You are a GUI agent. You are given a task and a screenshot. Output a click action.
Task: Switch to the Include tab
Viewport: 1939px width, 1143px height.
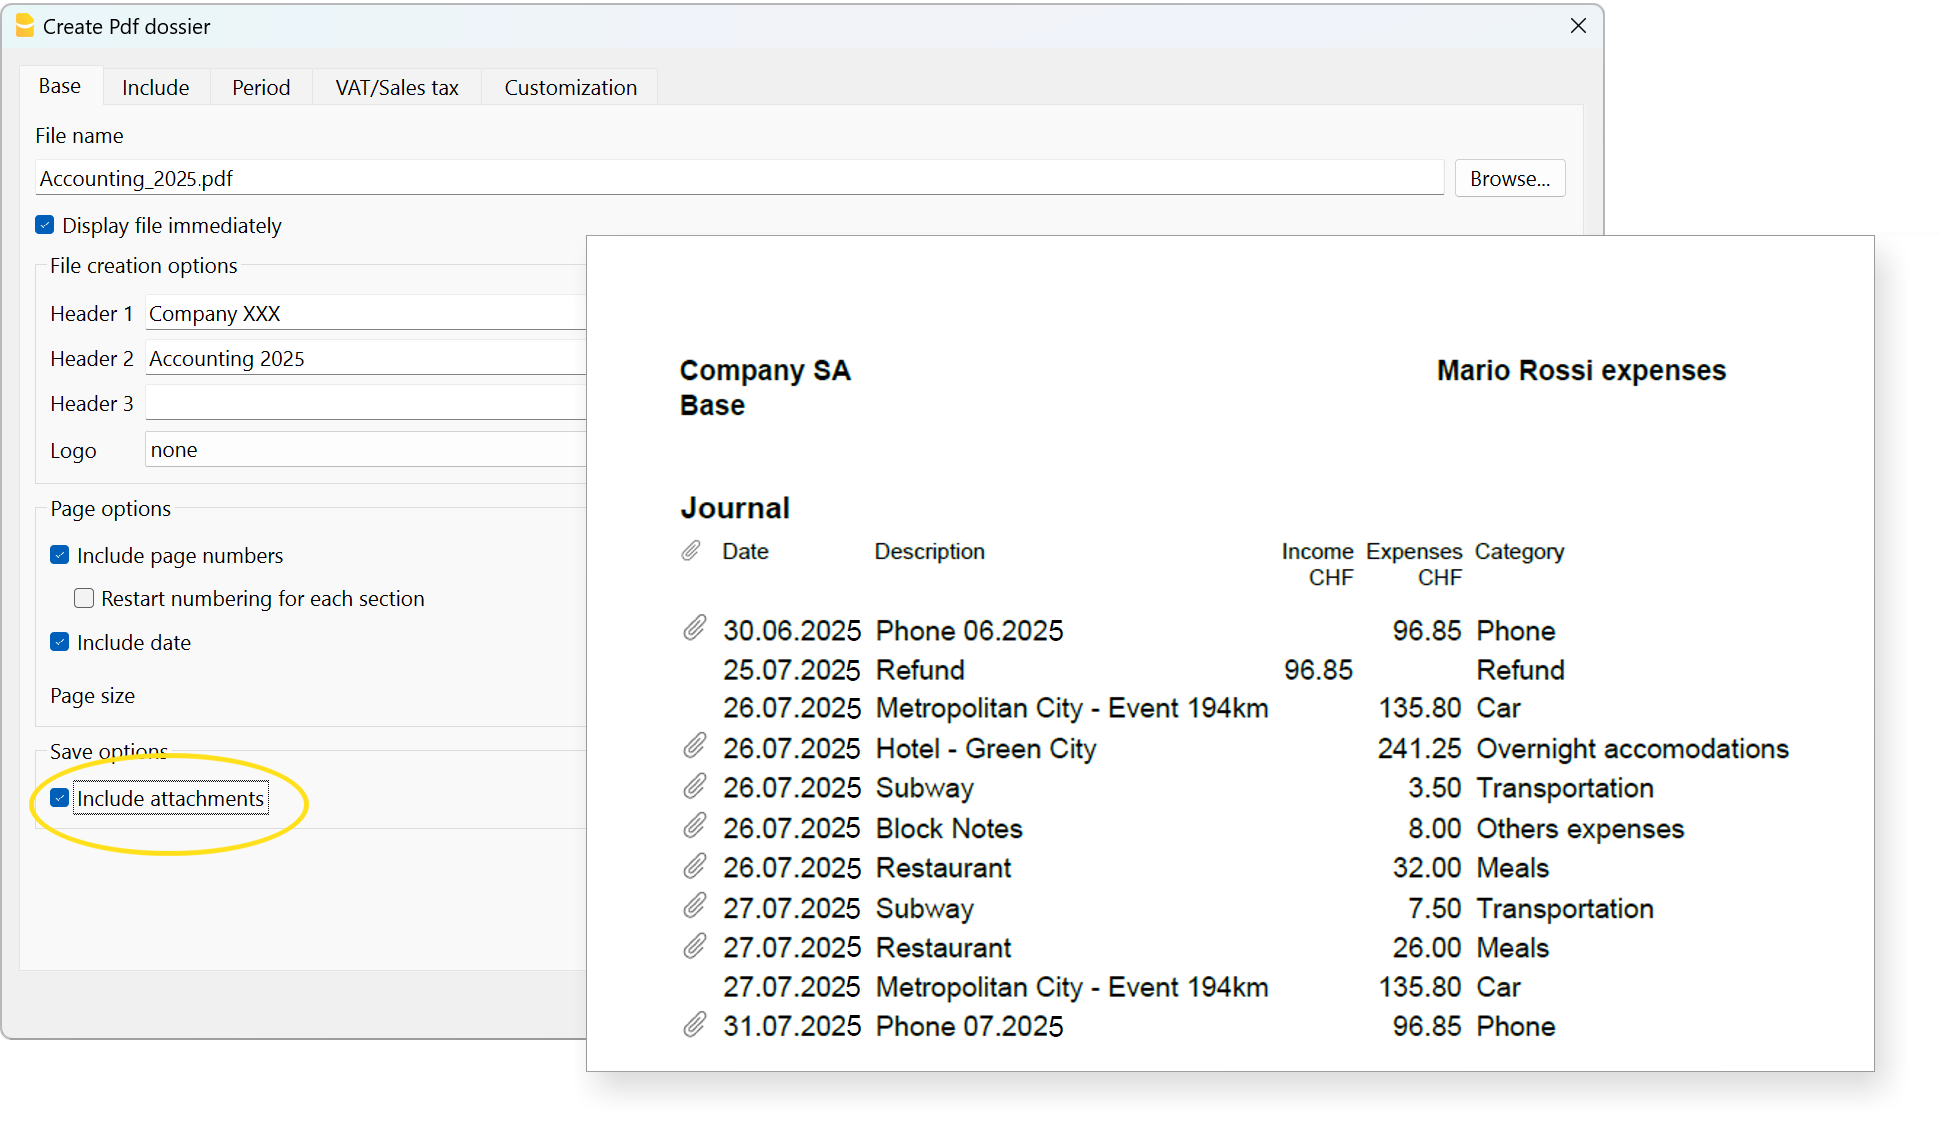(x=155, y=87)
